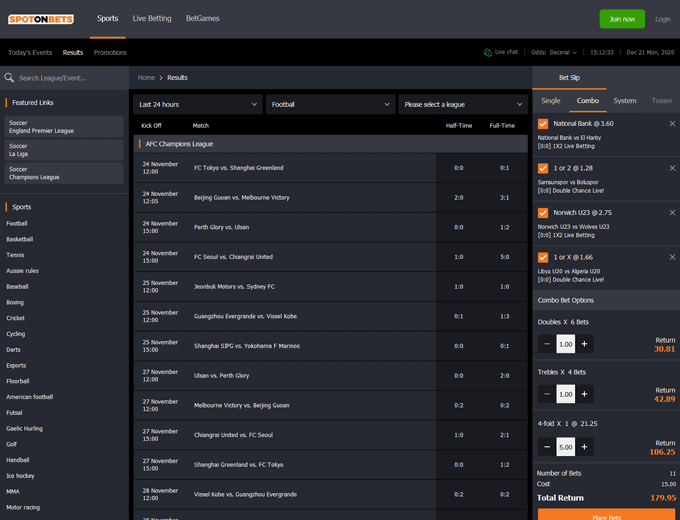
Task: Open Football sport dropdown
Action: (x=330, y=105)
